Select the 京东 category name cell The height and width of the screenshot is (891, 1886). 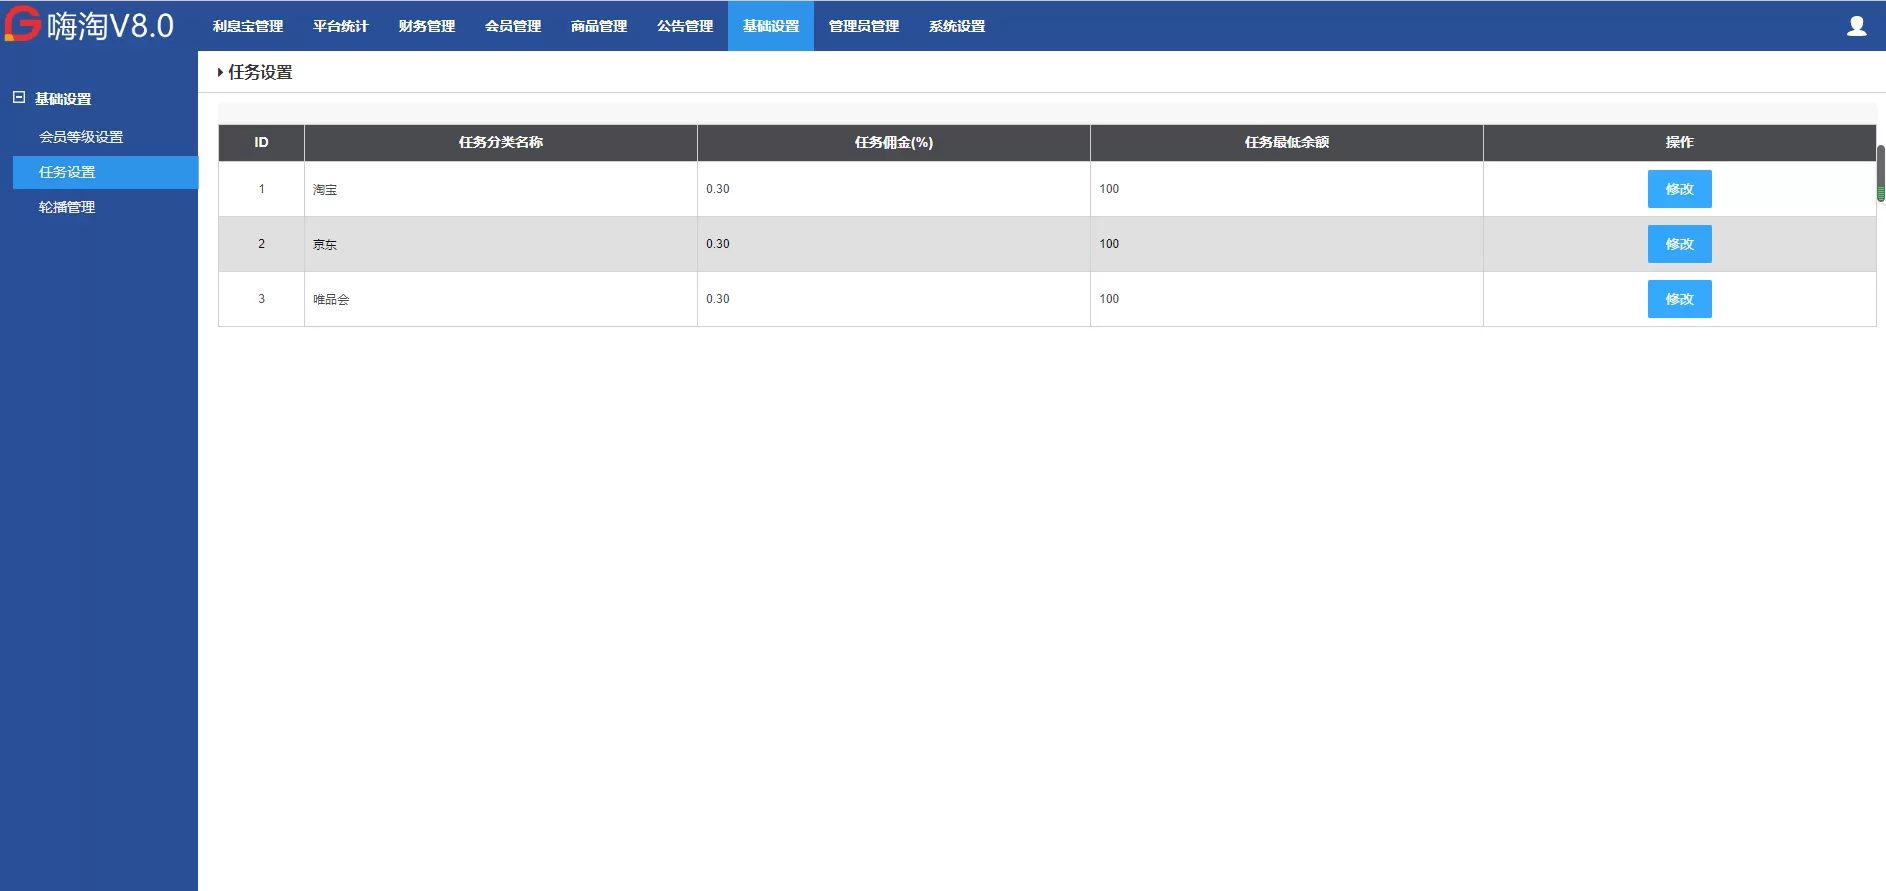(501, 244)
